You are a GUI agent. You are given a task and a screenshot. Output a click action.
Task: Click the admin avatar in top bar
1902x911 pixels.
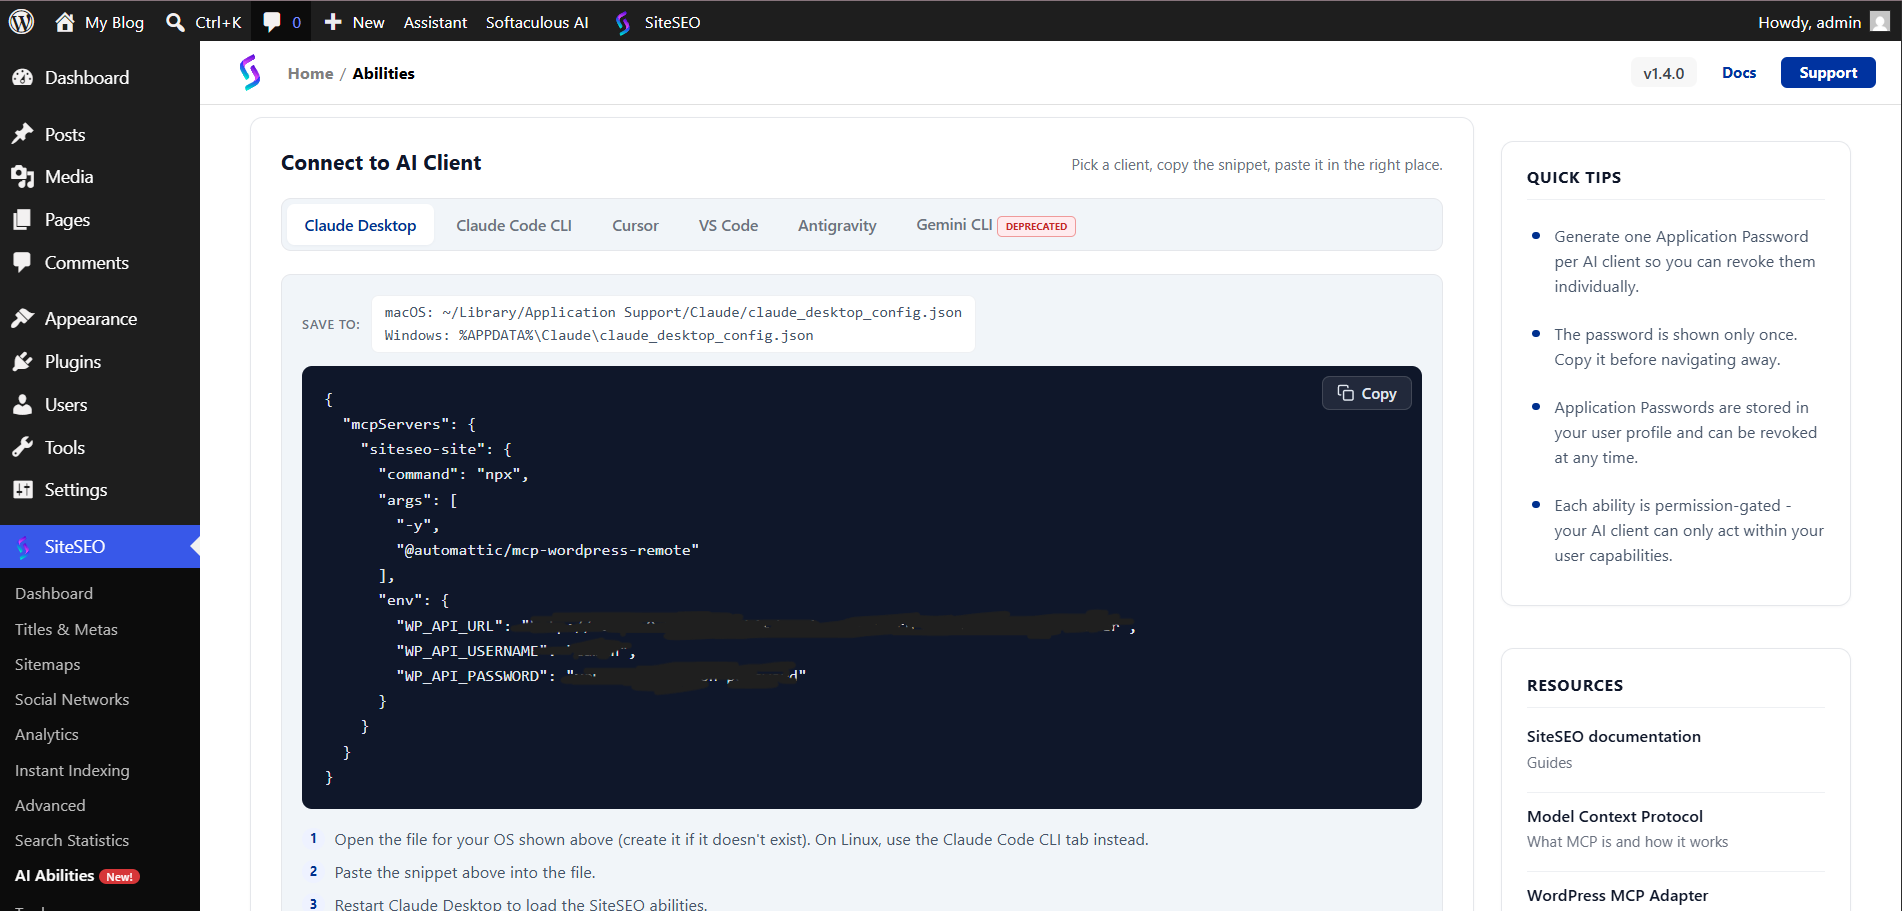pos(1880,21)
